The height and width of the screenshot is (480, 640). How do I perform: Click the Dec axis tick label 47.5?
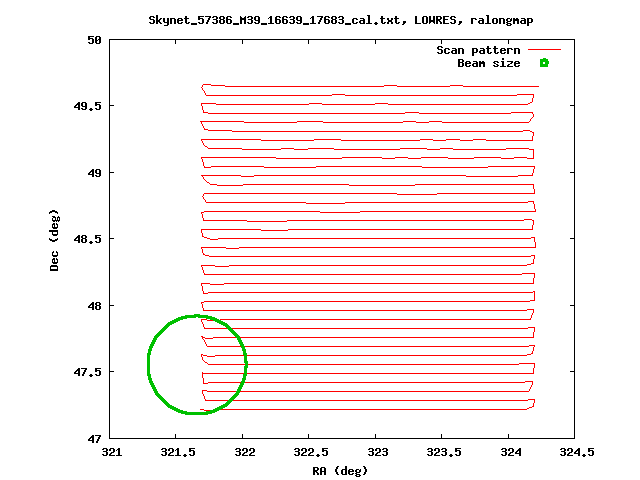pos(87,372)
